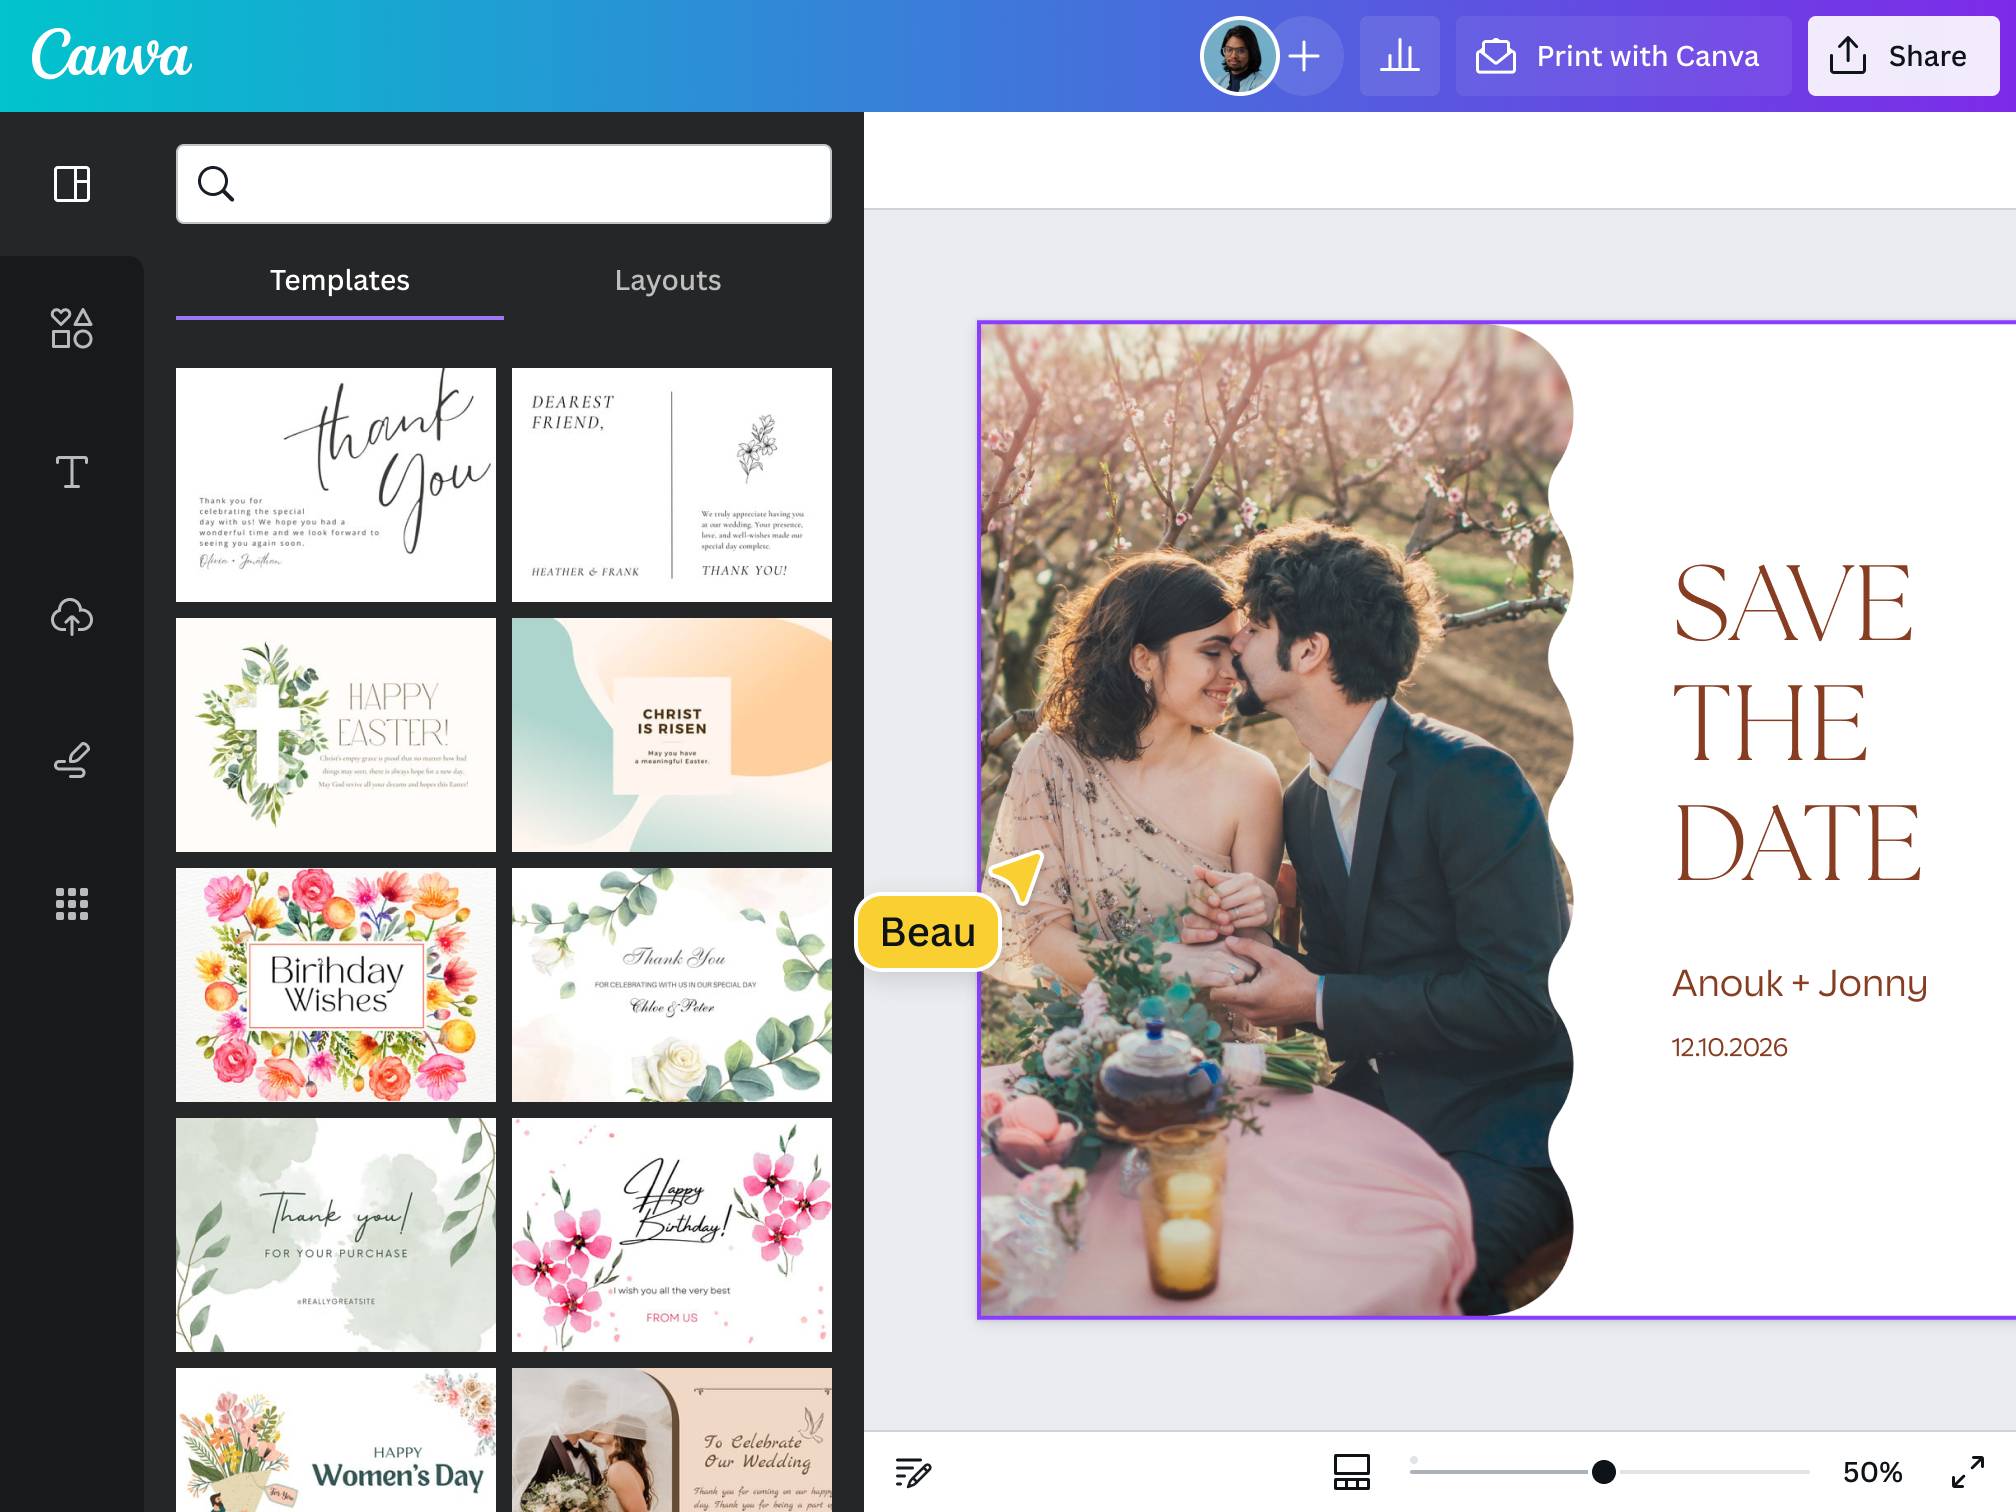Switch to grid view of pages
The image size is (2016, 1512).
click(x=1352, y=1471)
